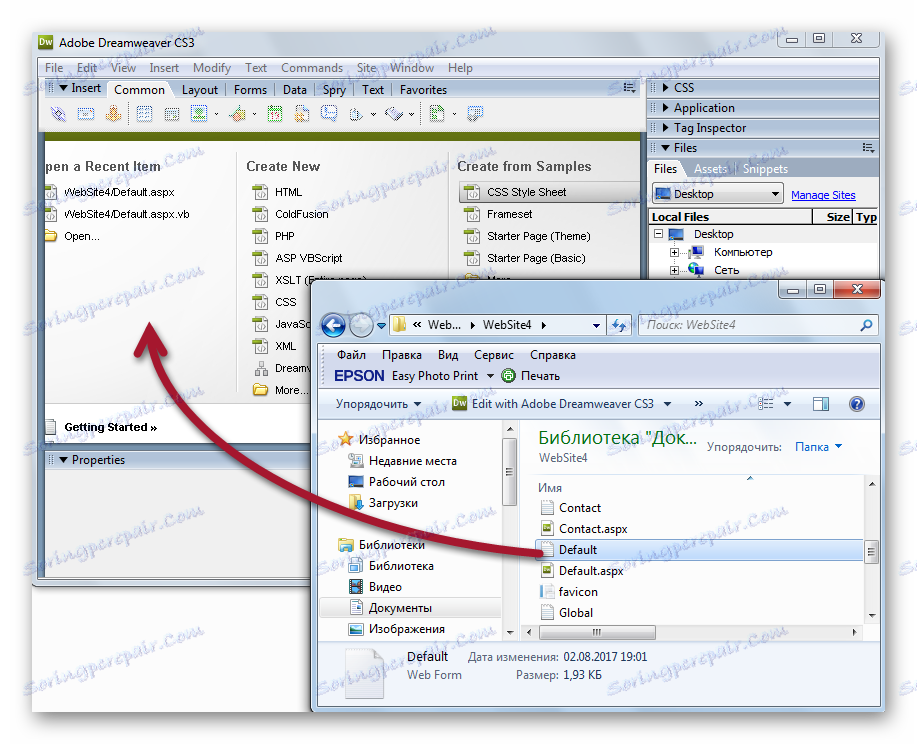Select the Hyperlink insert icon
This screenshot has width=917, height=744.
(56, 115)
